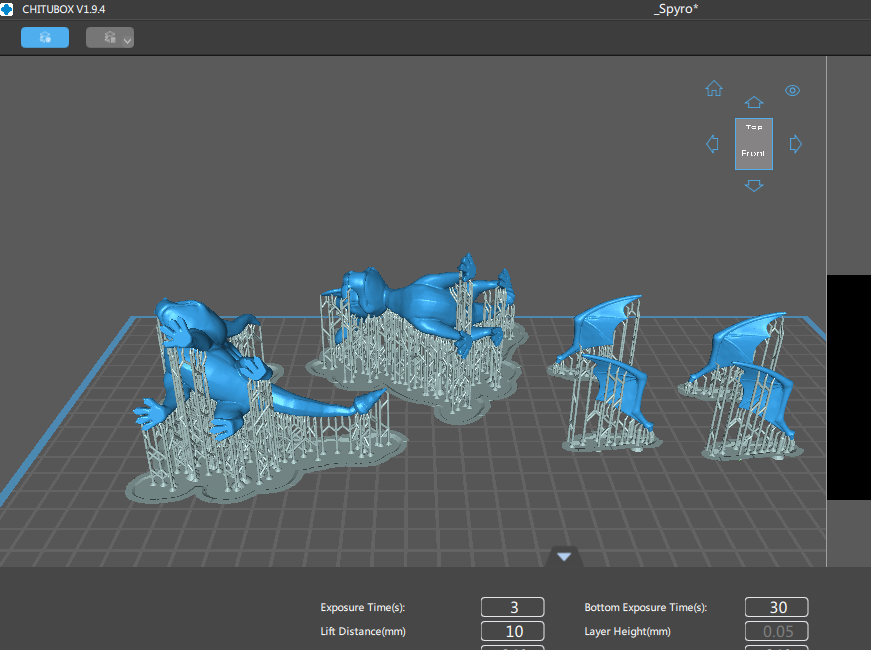This screenshot has height=650, width=871.
Task: Rotate view with the down arrow
Action: (x=754, y=185)
